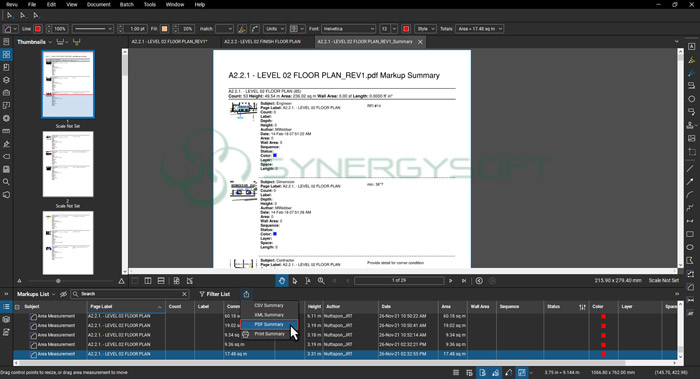Choose CSV Summary from the dropdown
Viewport: 700px width, 379px height.
pyautogui.click(x=269, y=305)
